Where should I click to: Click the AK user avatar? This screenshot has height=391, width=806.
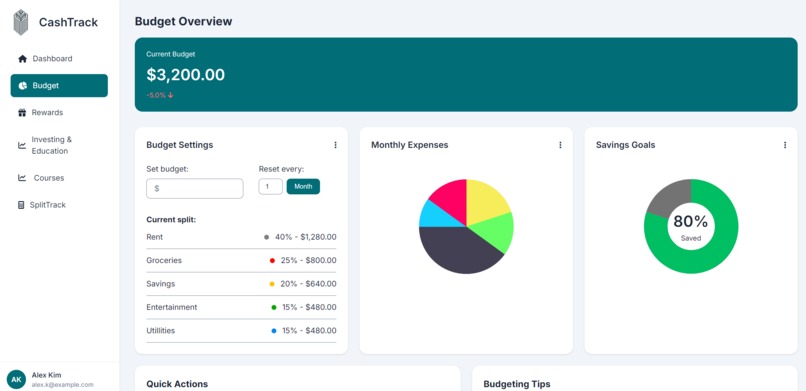pos(16,379)
